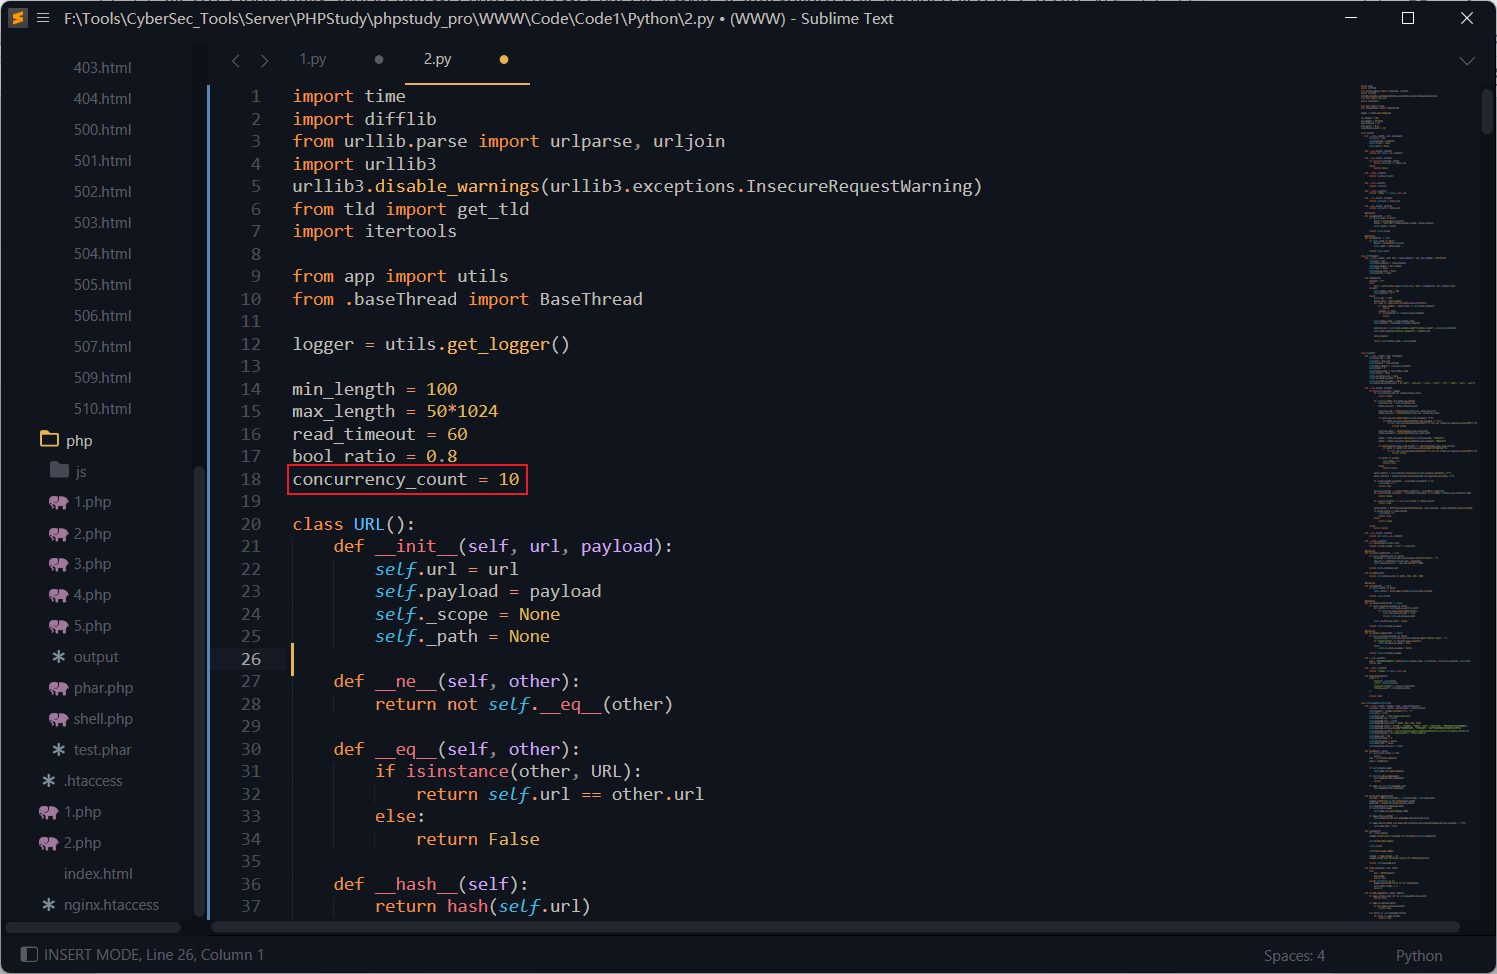
Task: Toggle the sidebar panel icon in status bar
Action: 29,955
